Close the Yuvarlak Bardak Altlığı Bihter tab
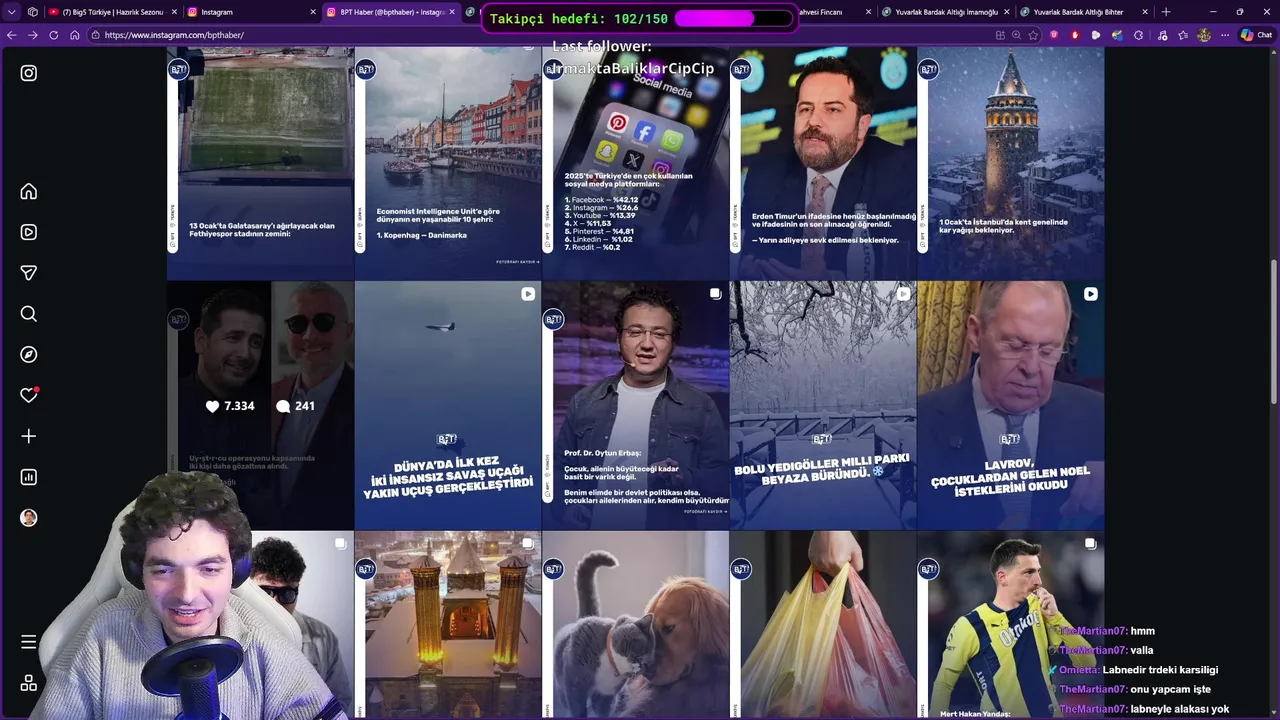This screenshot has height=720, width=1280. coord(1145,12)
